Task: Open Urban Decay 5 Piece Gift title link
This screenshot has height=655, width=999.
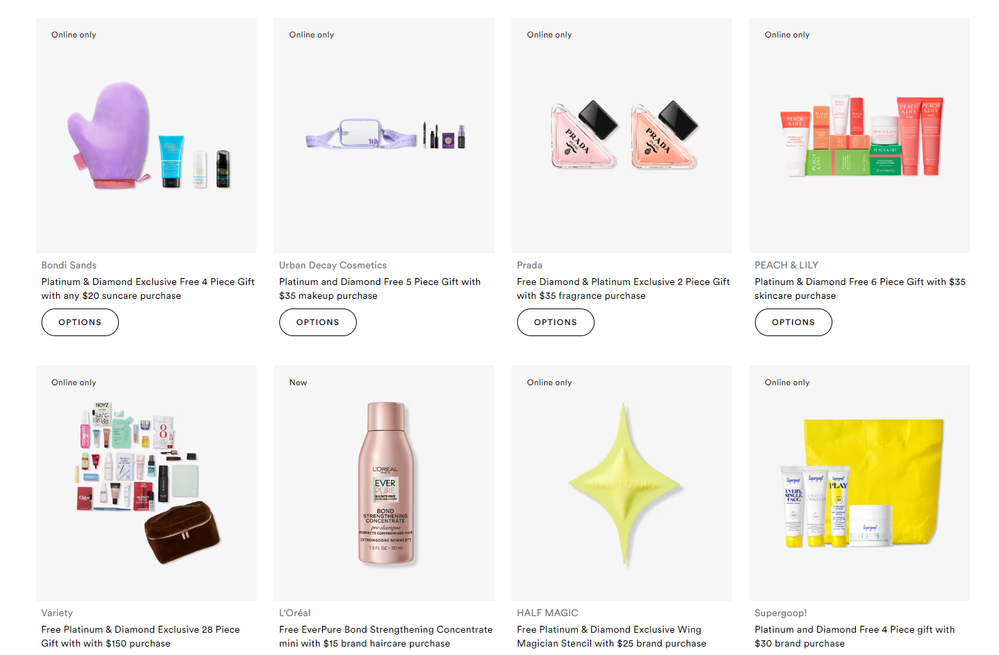Action: coord(380,289)
